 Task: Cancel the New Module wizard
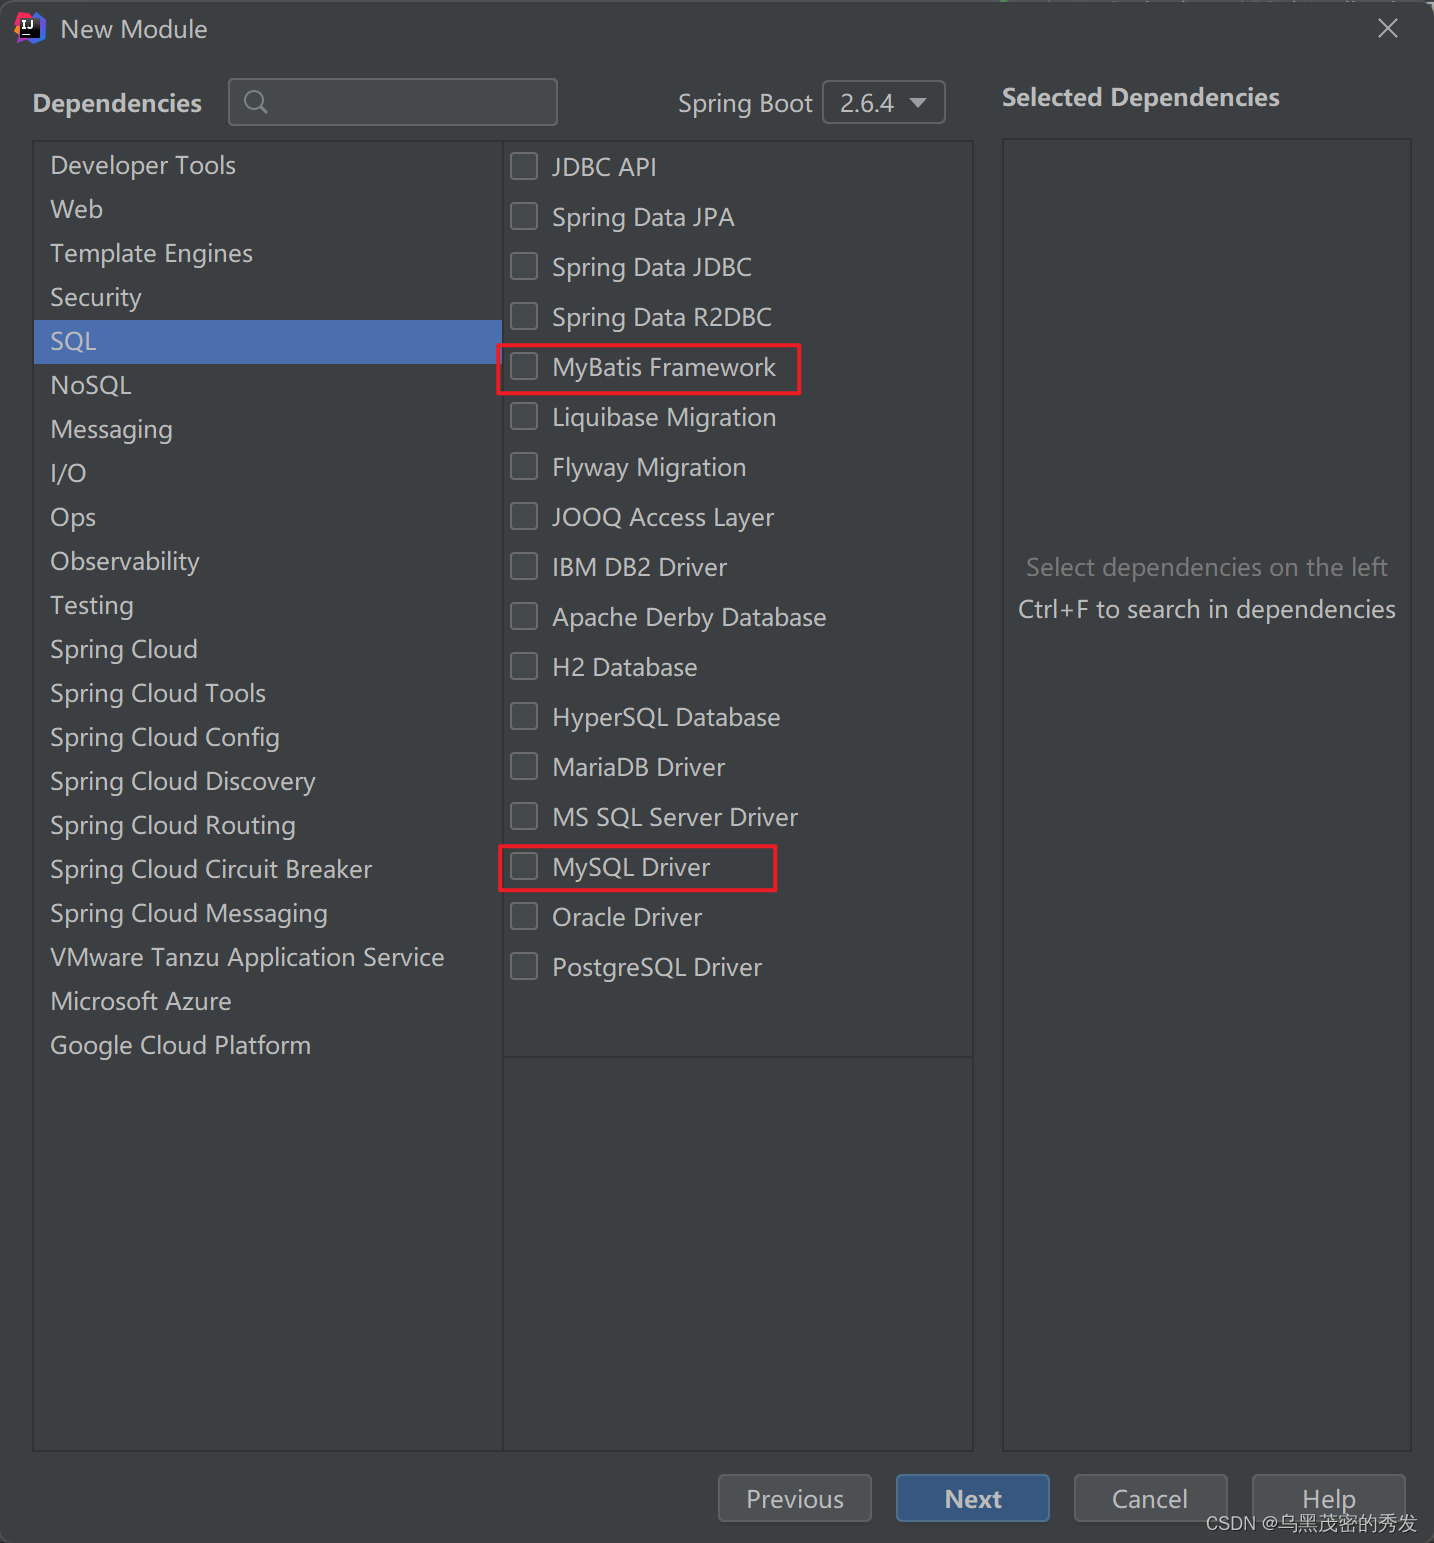(x=1151, y=1498)
